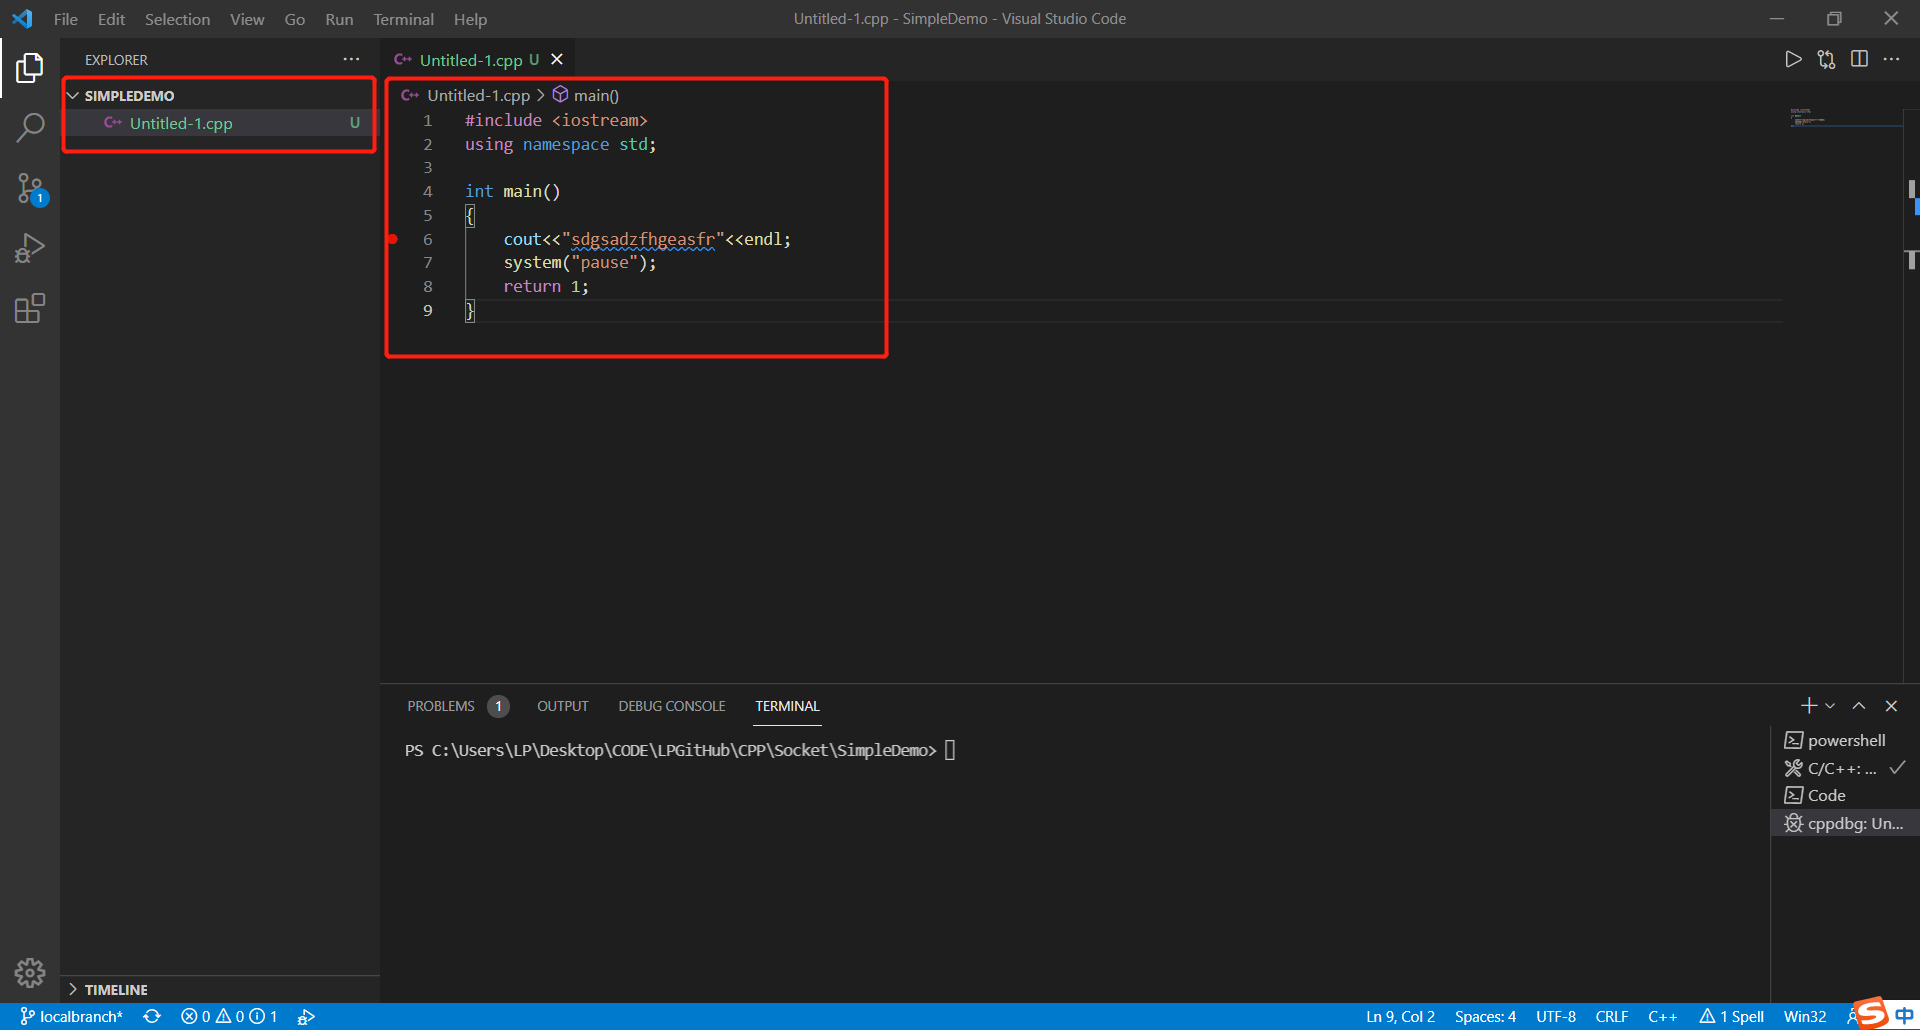Click the status bar debug launch icon
Viewport: 1920px width, 1030px height.
307,1017
